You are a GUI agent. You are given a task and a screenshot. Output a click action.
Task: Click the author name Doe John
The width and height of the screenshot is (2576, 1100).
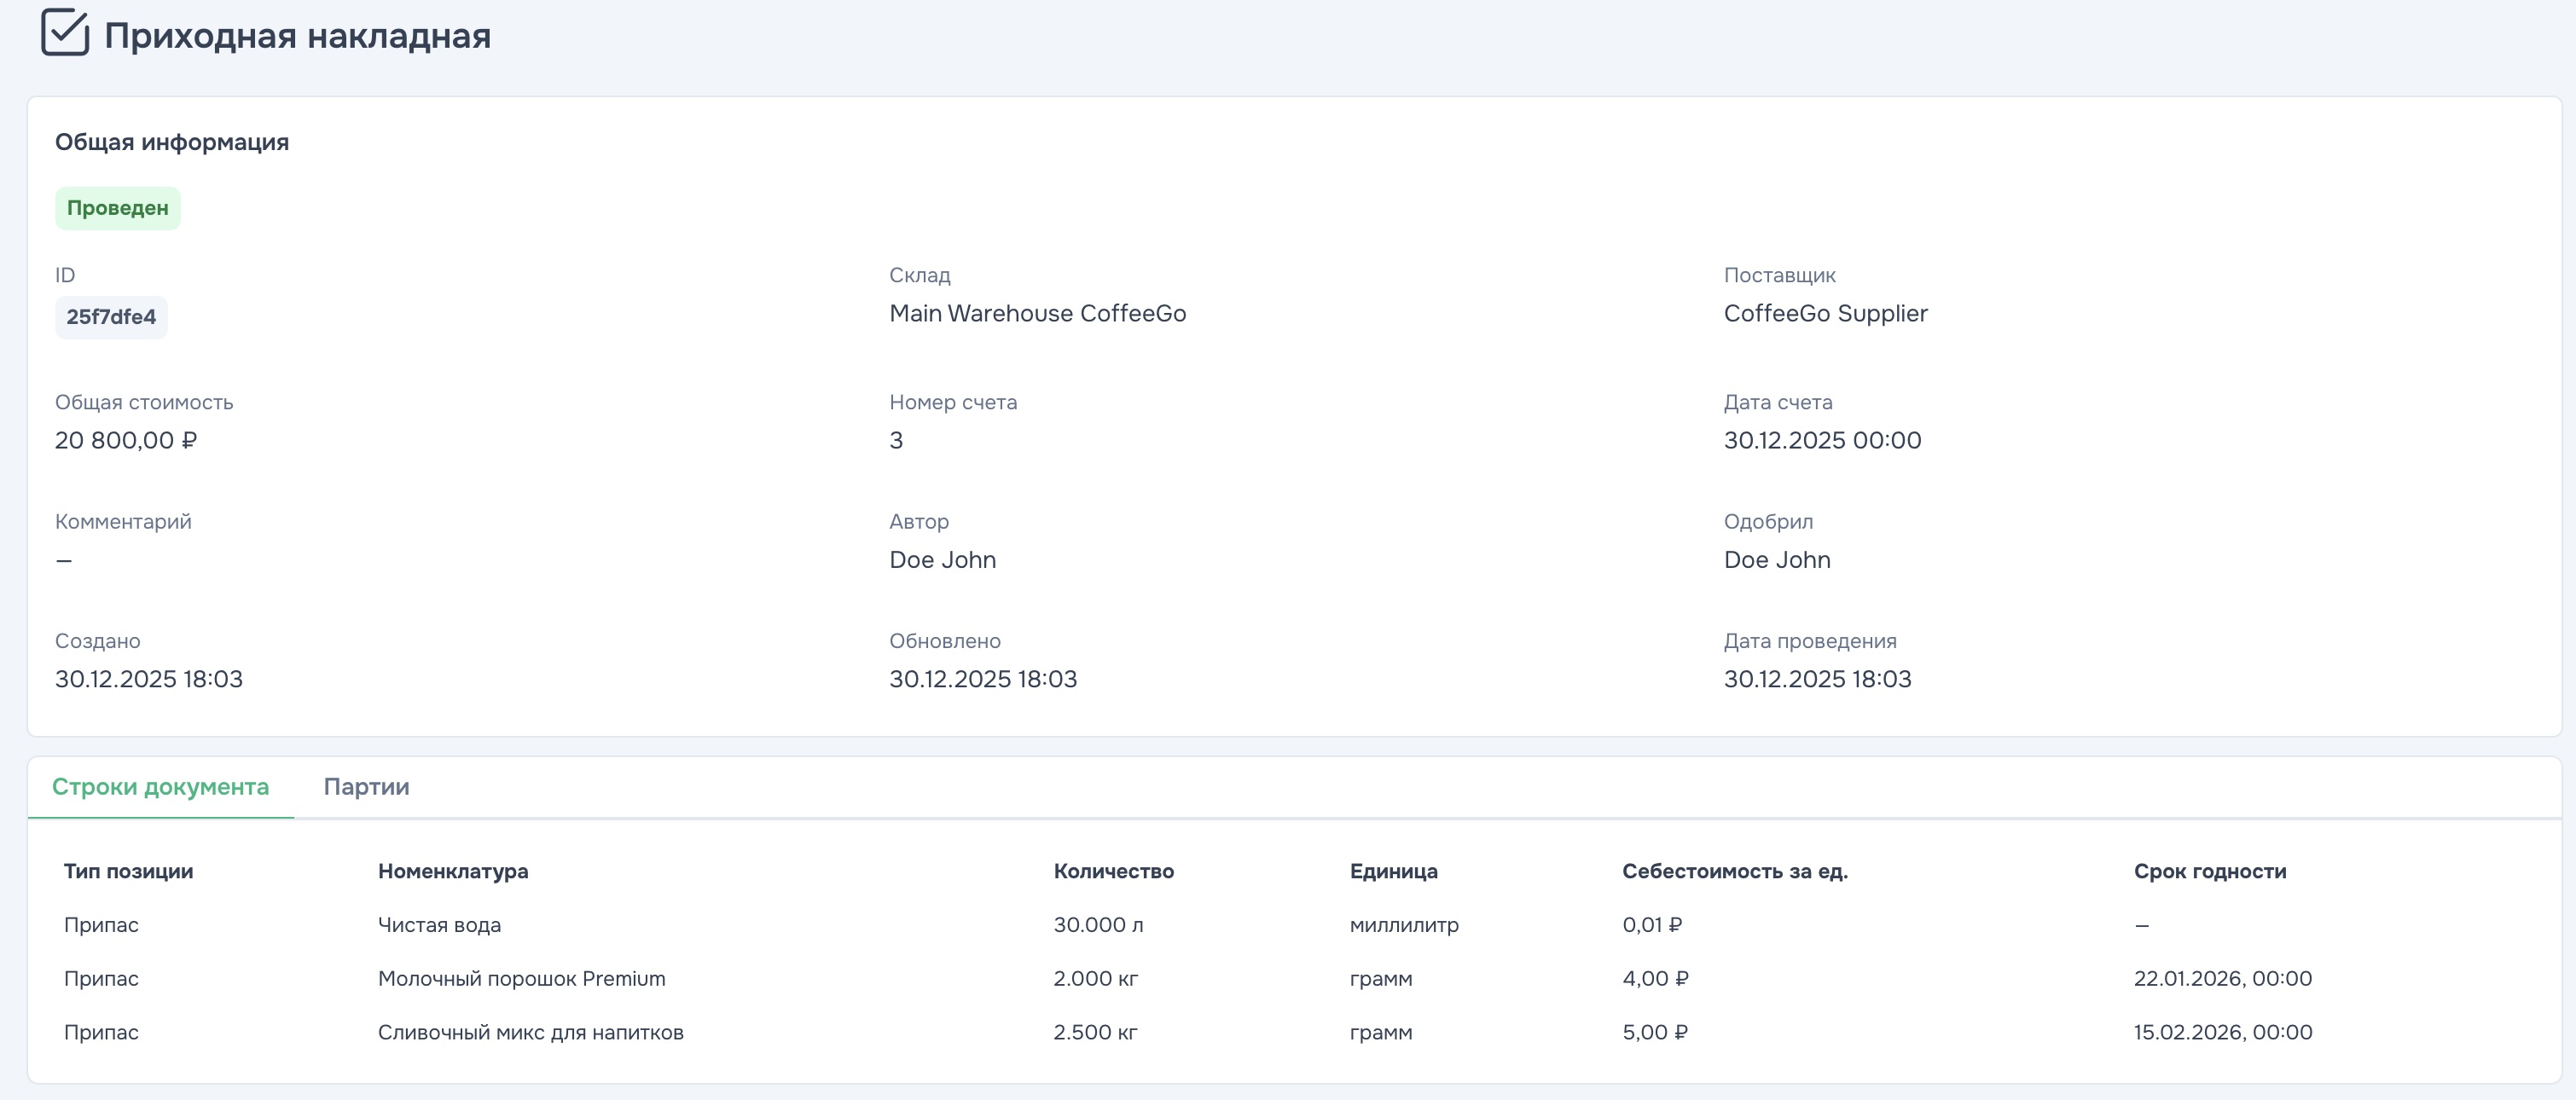point(942,560)
